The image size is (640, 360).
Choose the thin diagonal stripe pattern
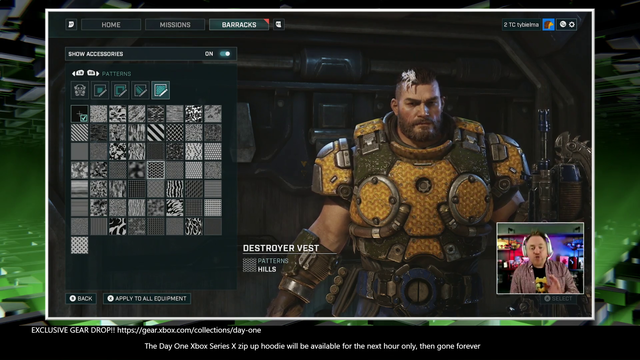(80, 133)
